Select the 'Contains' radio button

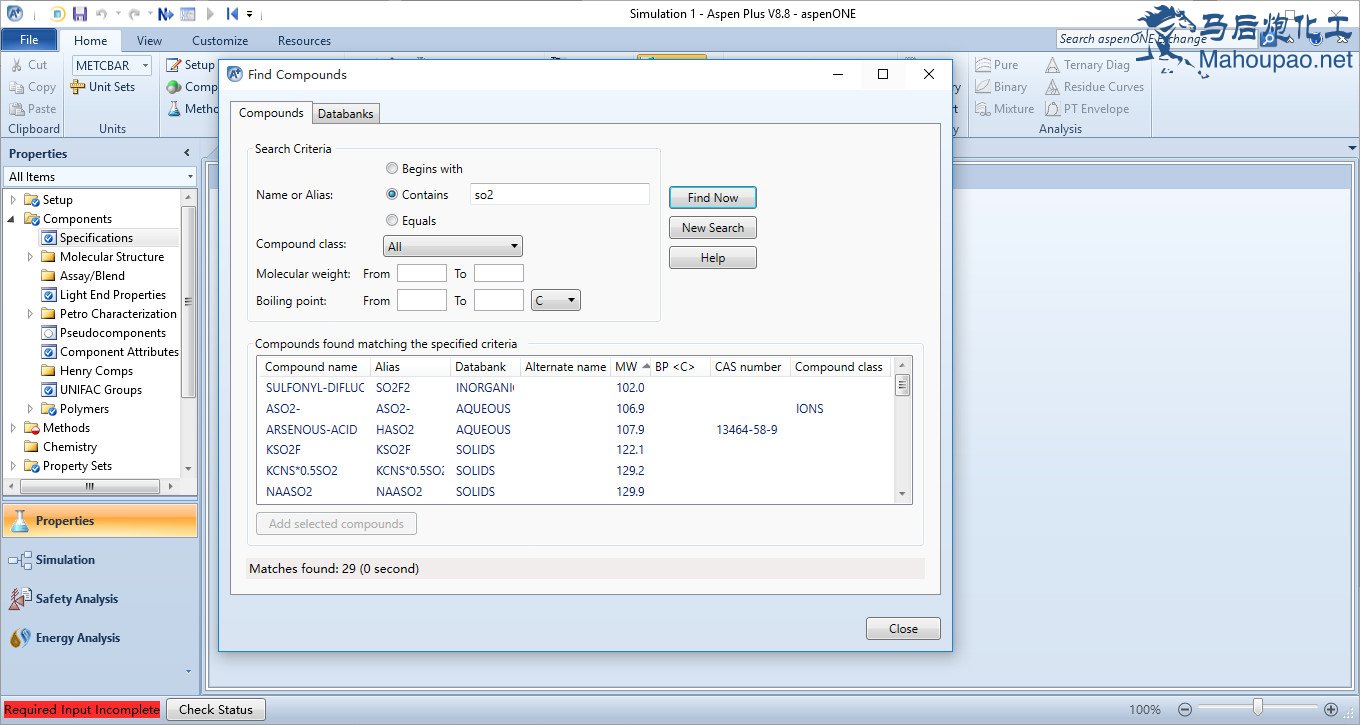pos(392,195)
